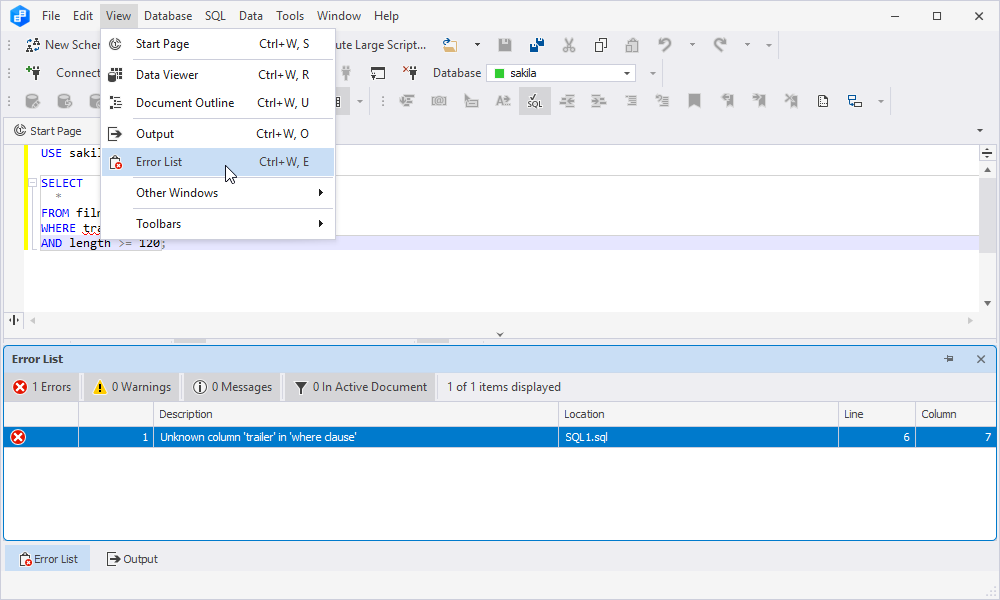
Task: Click the Cut scissors icon
Action: 568,45
